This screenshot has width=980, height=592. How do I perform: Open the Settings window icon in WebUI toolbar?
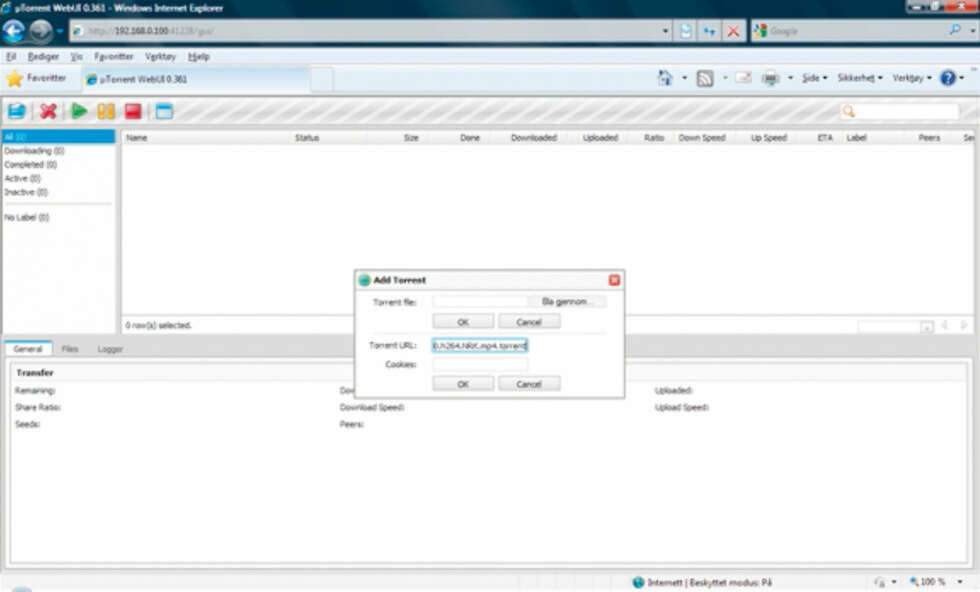coord(164,111)
